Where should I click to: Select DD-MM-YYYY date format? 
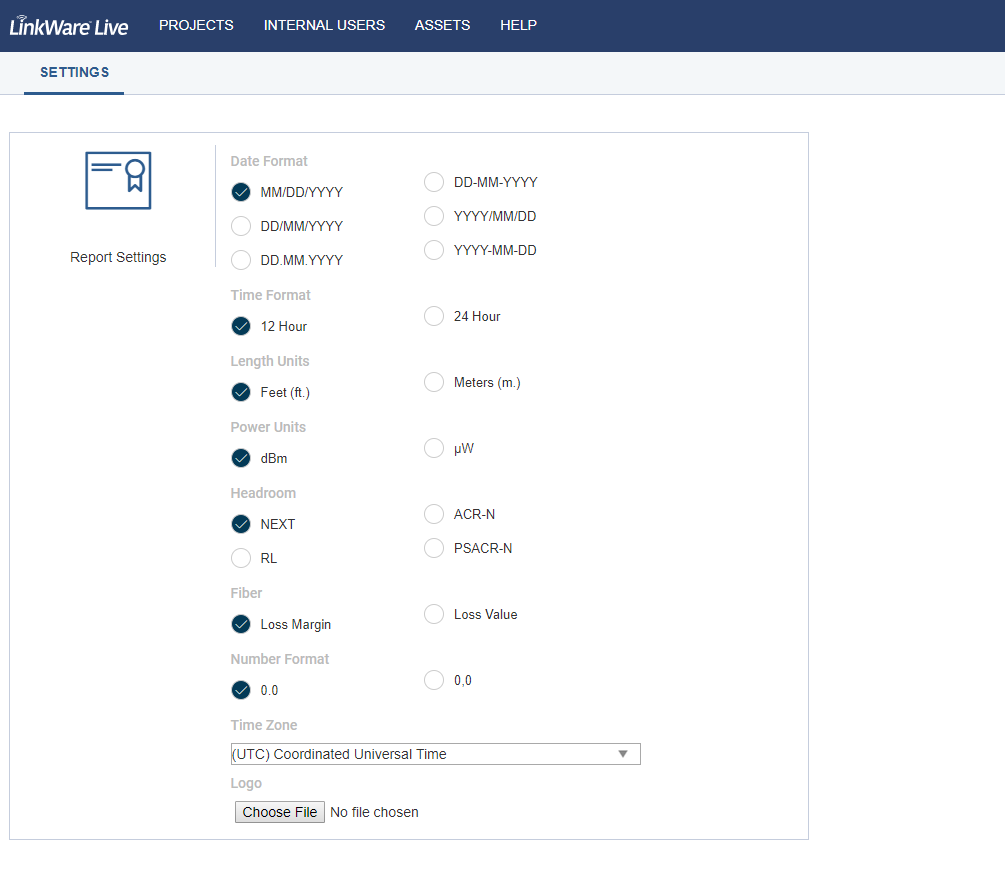tap(434, 182)
